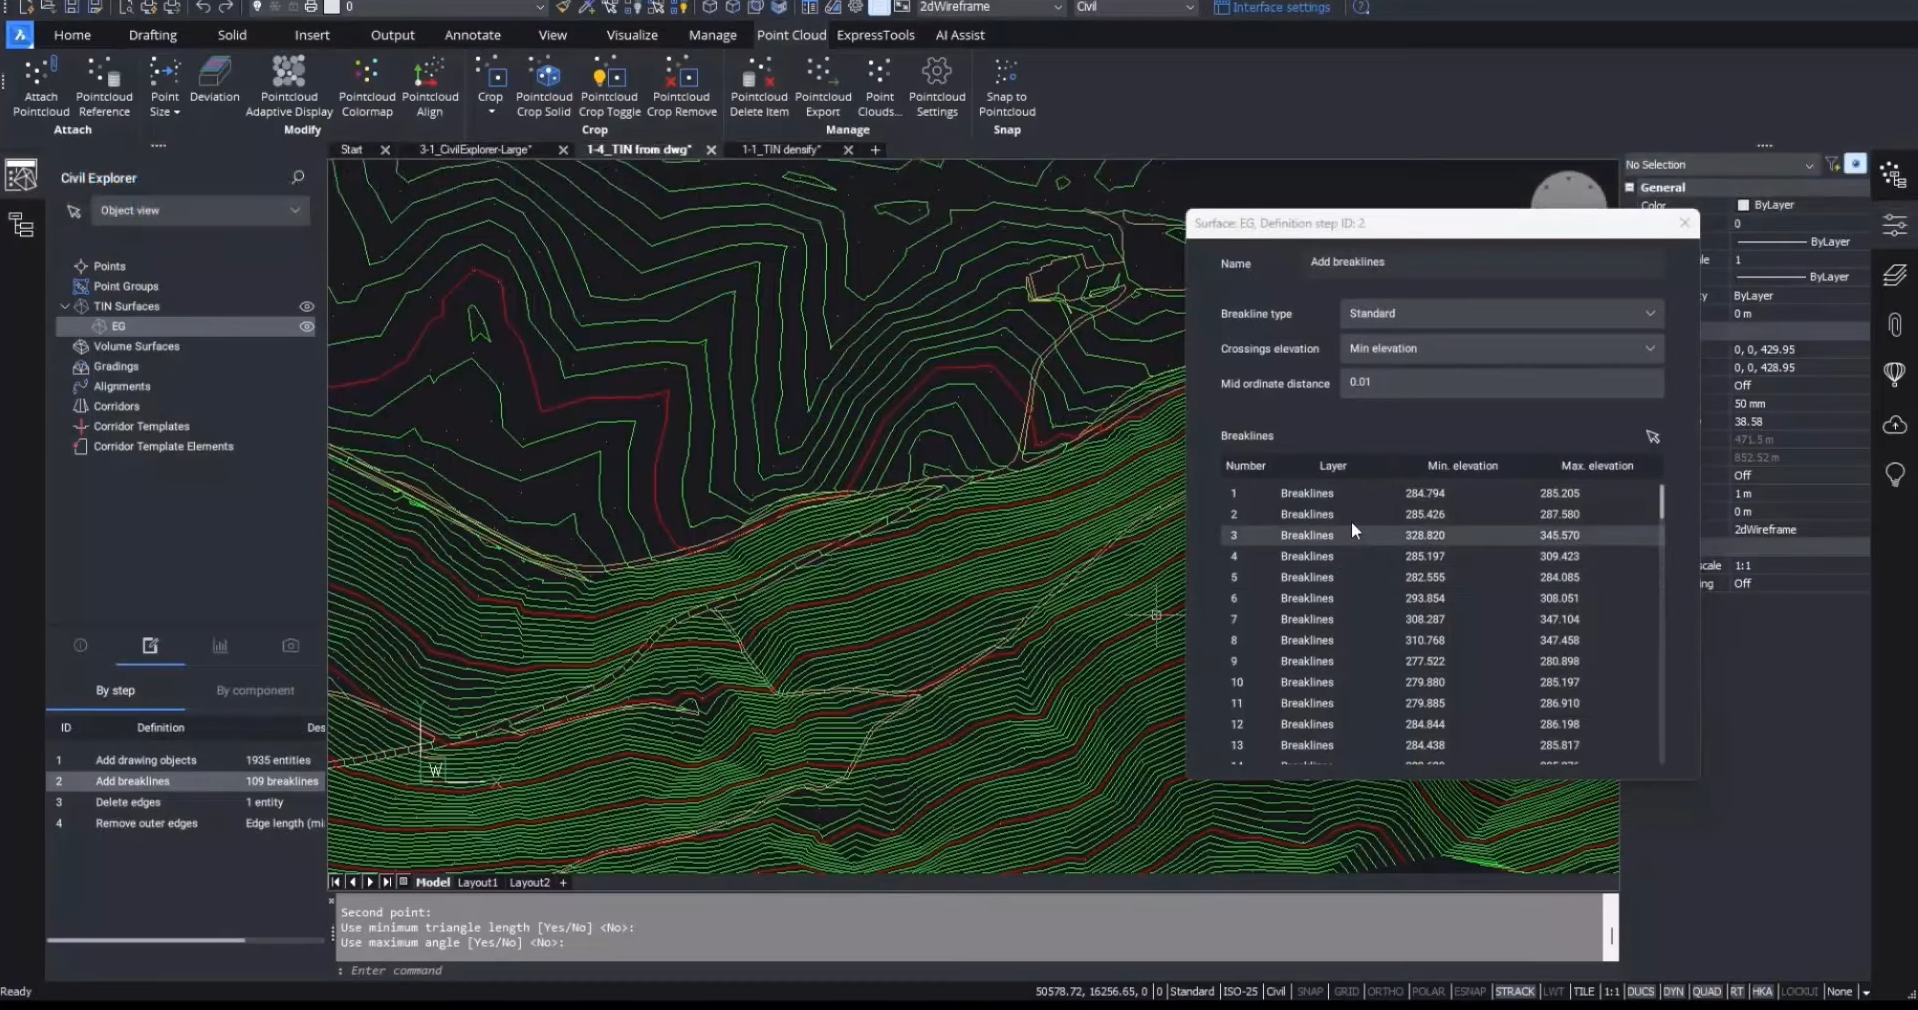Enable SNAP mode in the status bar
This screenshot has width=1918, height=1010.
[1309, 991]
